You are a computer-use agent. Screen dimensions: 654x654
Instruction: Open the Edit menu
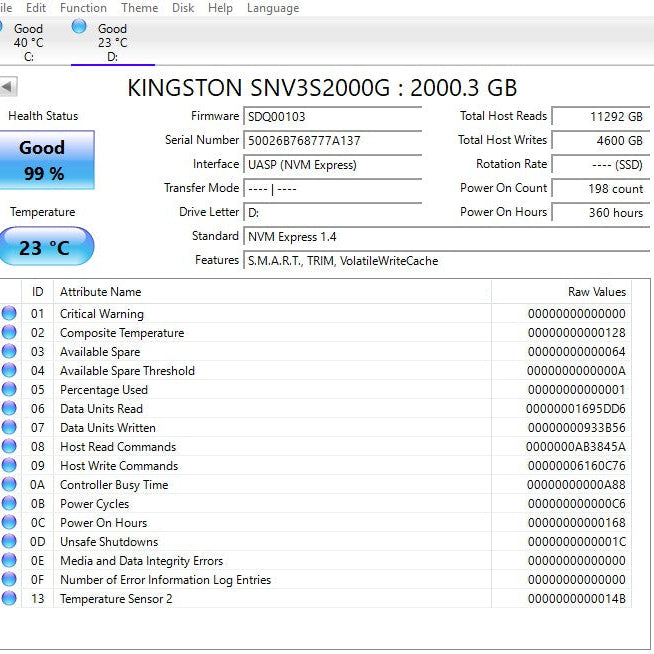(x=35, y=8)
